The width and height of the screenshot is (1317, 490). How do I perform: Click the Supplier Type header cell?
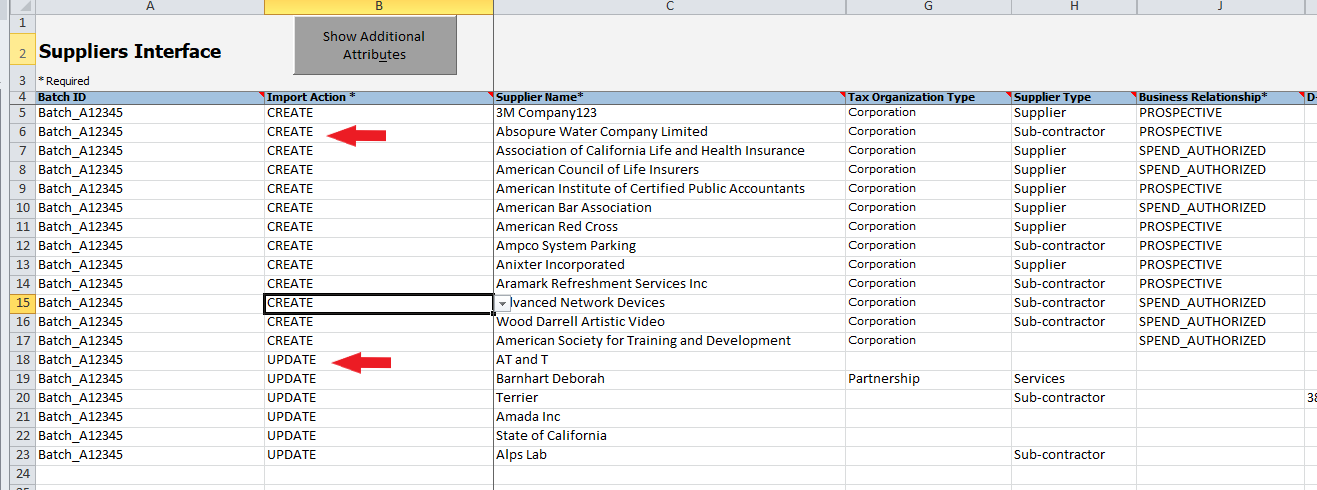(1074, 97)
